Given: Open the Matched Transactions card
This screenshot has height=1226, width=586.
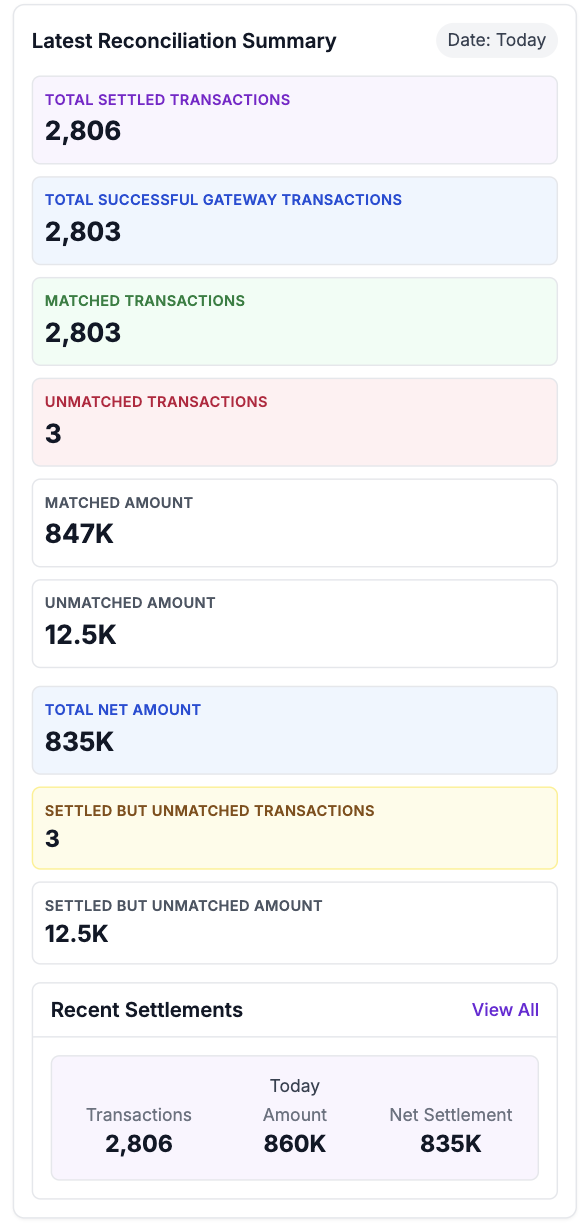Looking at the screenshot, I should tap(295, 320).
